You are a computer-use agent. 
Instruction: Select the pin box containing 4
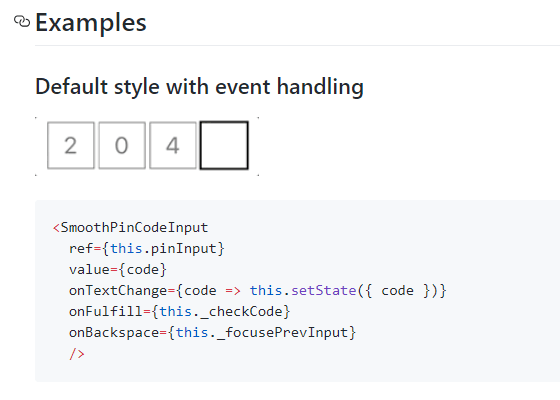(173, 145)
